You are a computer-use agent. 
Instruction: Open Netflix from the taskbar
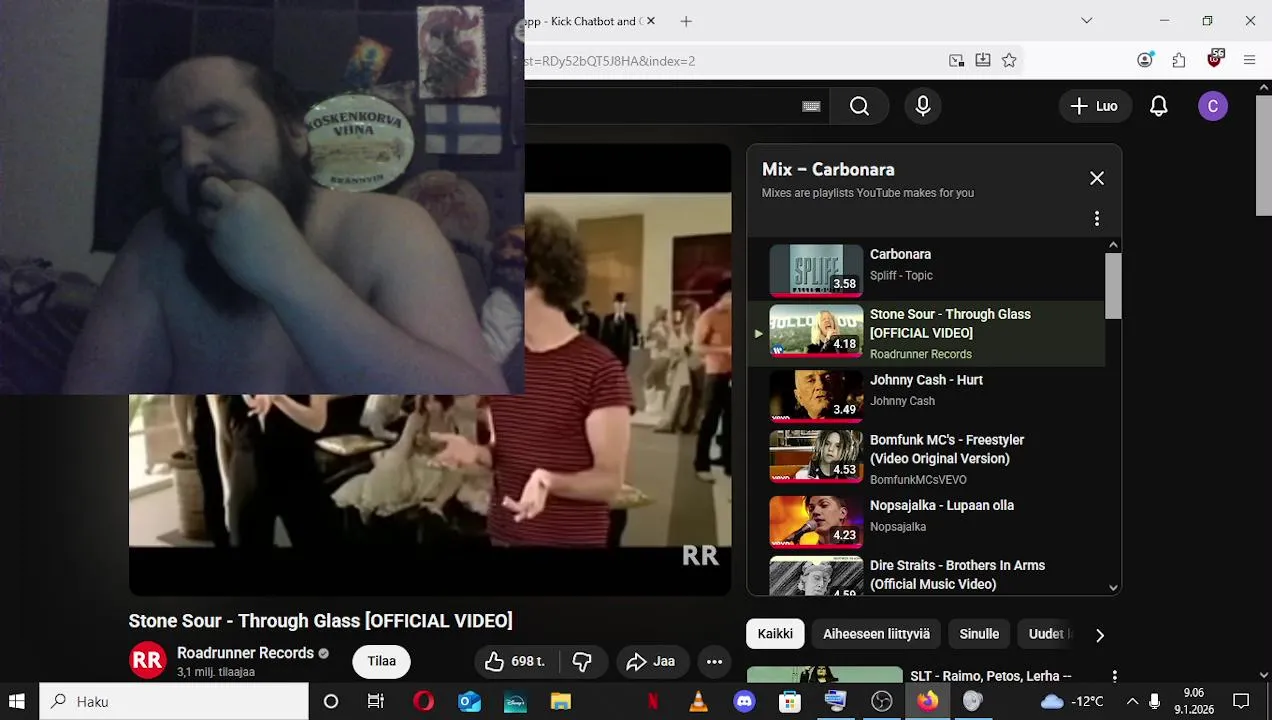[653, 701]
